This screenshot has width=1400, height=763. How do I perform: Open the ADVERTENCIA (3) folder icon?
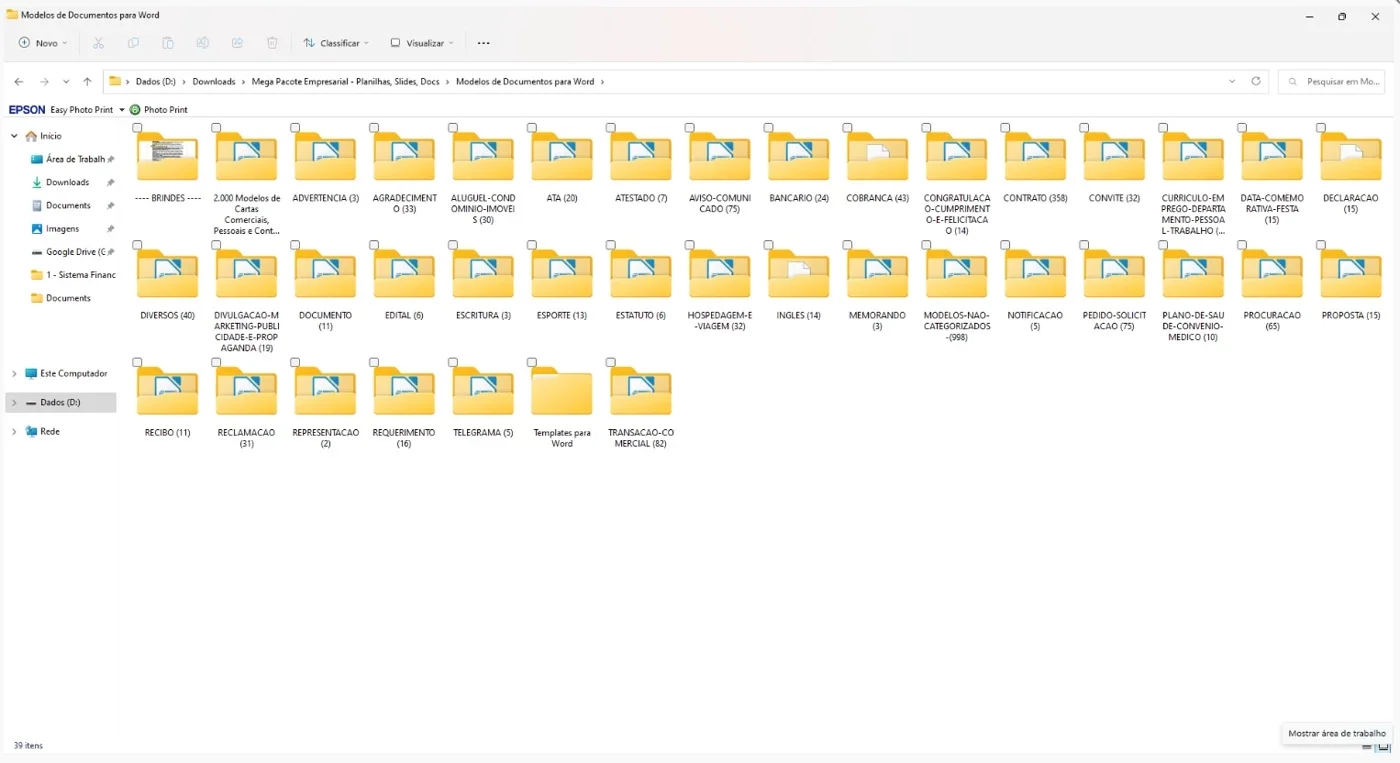(x=326, y=157)
